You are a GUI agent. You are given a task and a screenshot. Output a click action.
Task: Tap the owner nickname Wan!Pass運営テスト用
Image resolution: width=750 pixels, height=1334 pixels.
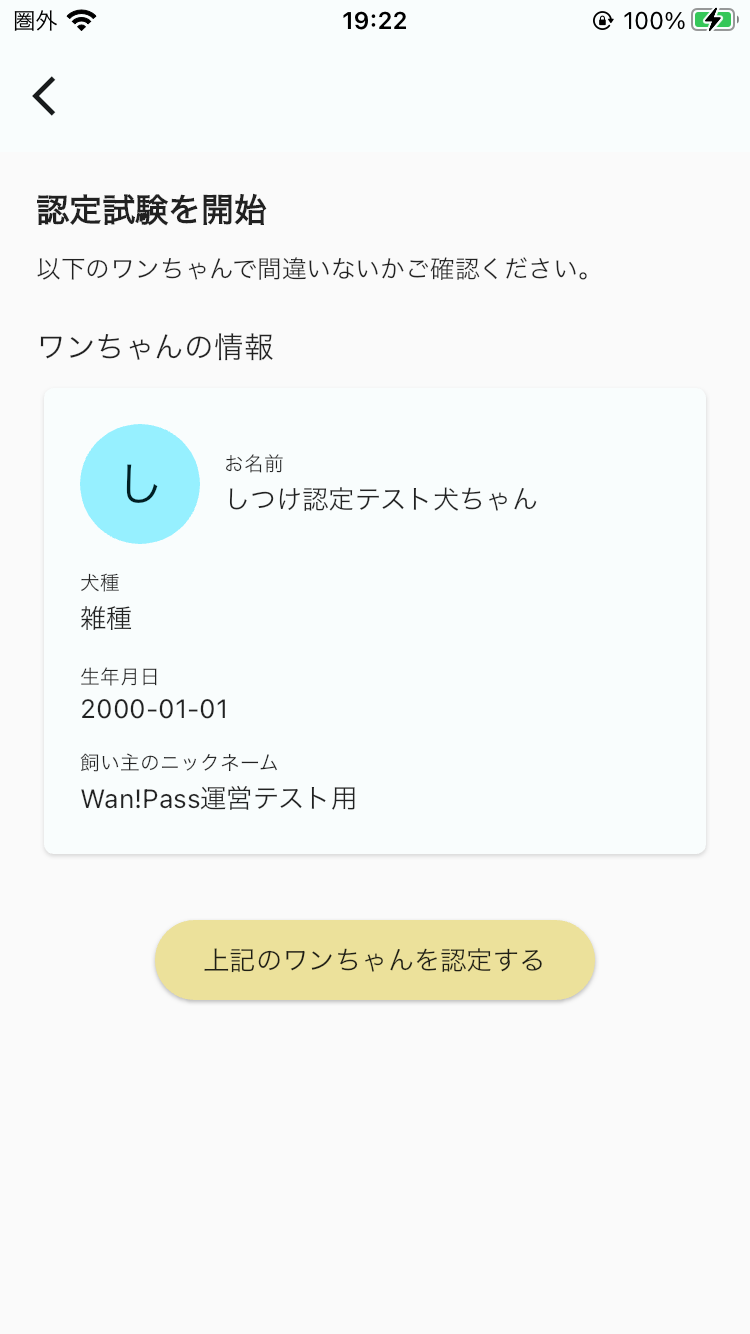pos(219,798)
